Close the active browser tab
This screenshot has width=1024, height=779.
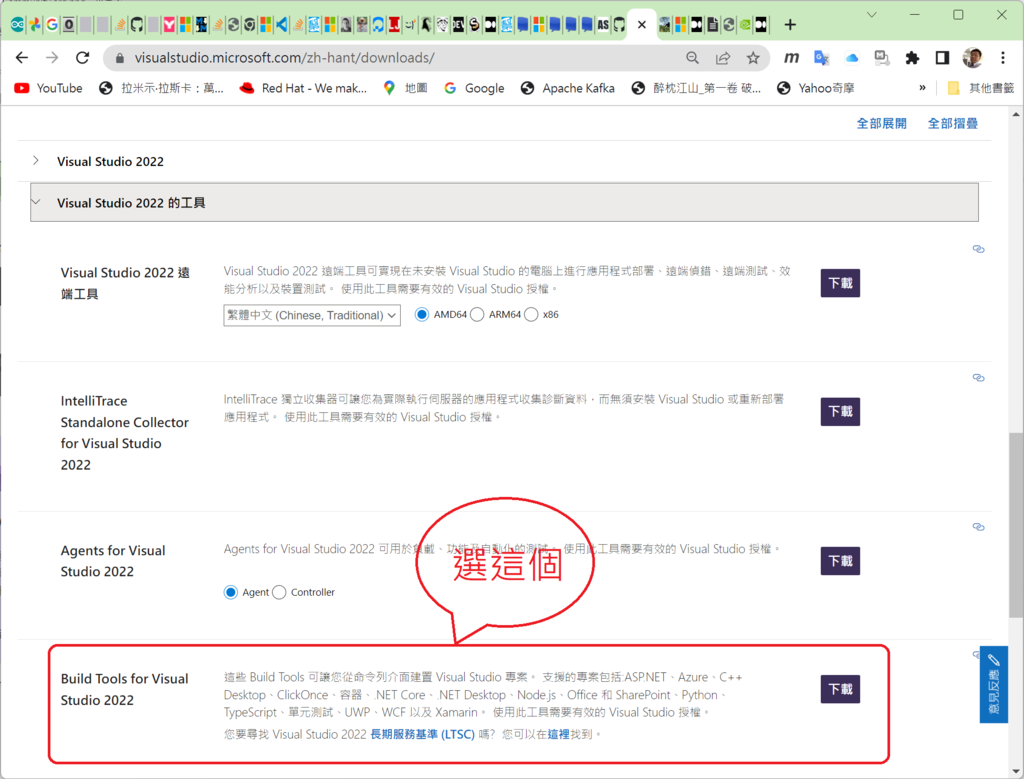642,25
